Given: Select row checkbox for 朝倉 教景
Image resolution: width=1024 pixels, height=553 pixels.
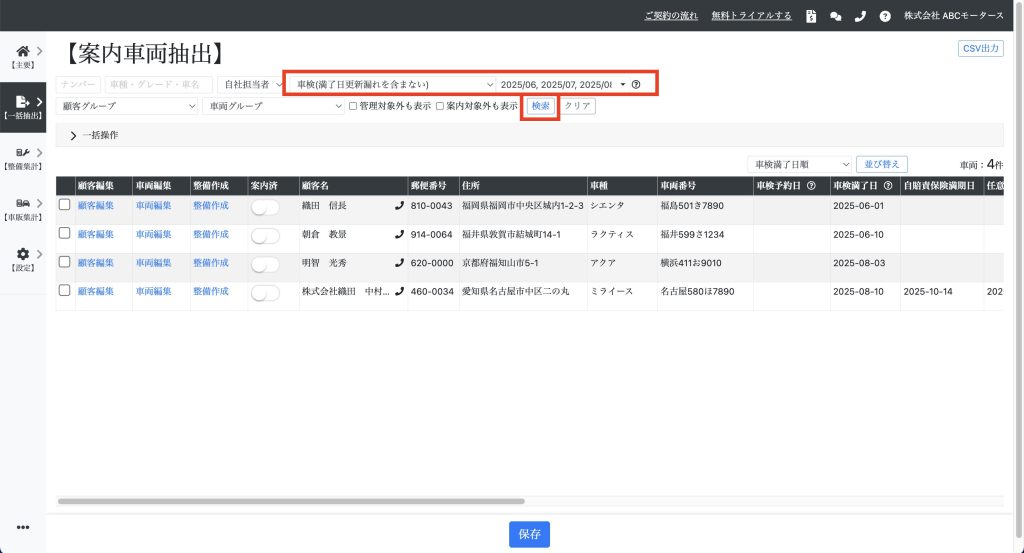Looking at the screenshot, I should [64, 233].
